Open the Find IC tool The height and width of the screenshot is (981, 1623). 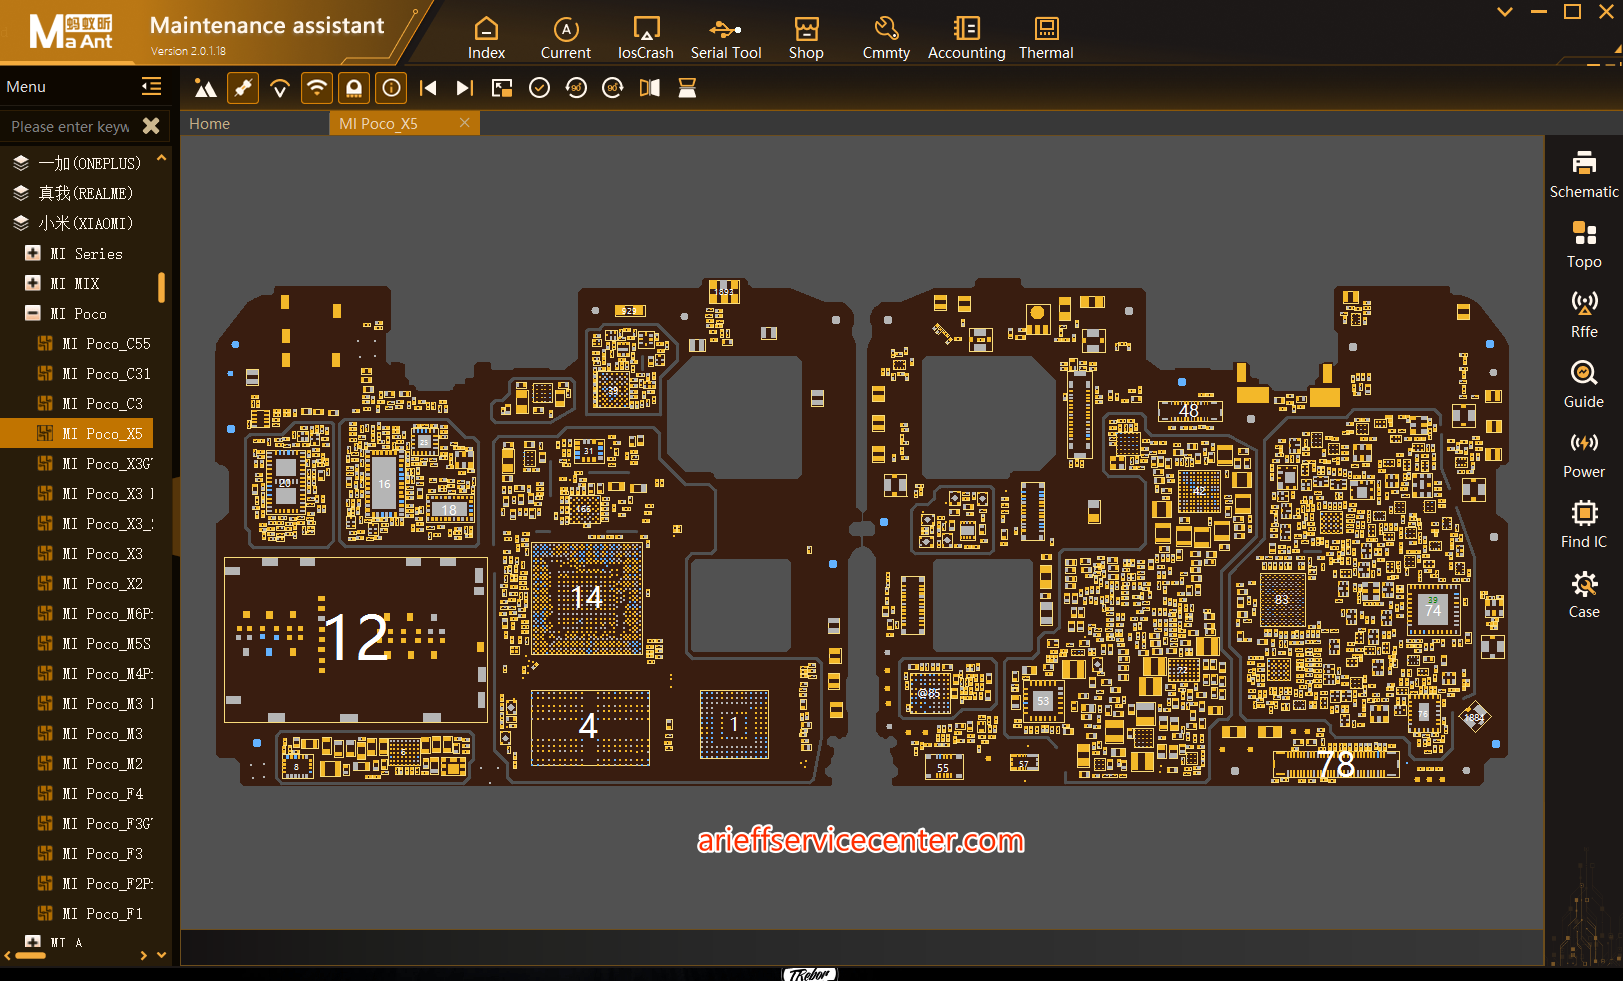[x=1584, y=525]
